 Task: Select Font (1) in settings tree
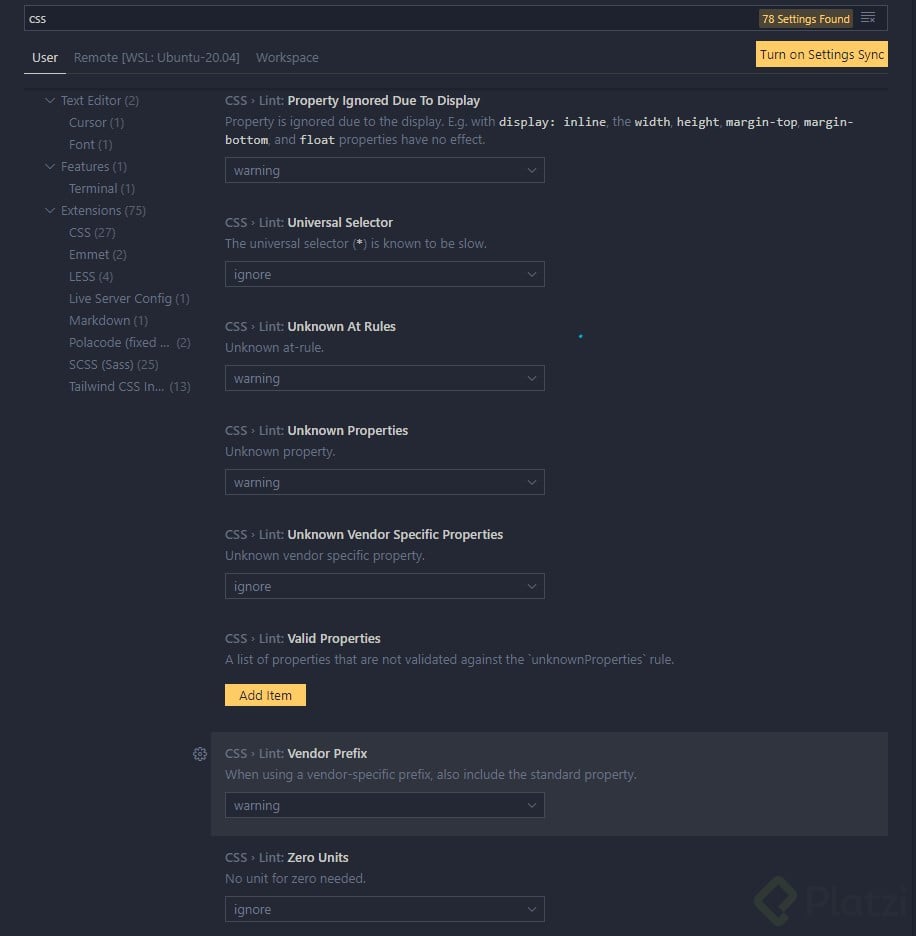[x=90, y=144]
